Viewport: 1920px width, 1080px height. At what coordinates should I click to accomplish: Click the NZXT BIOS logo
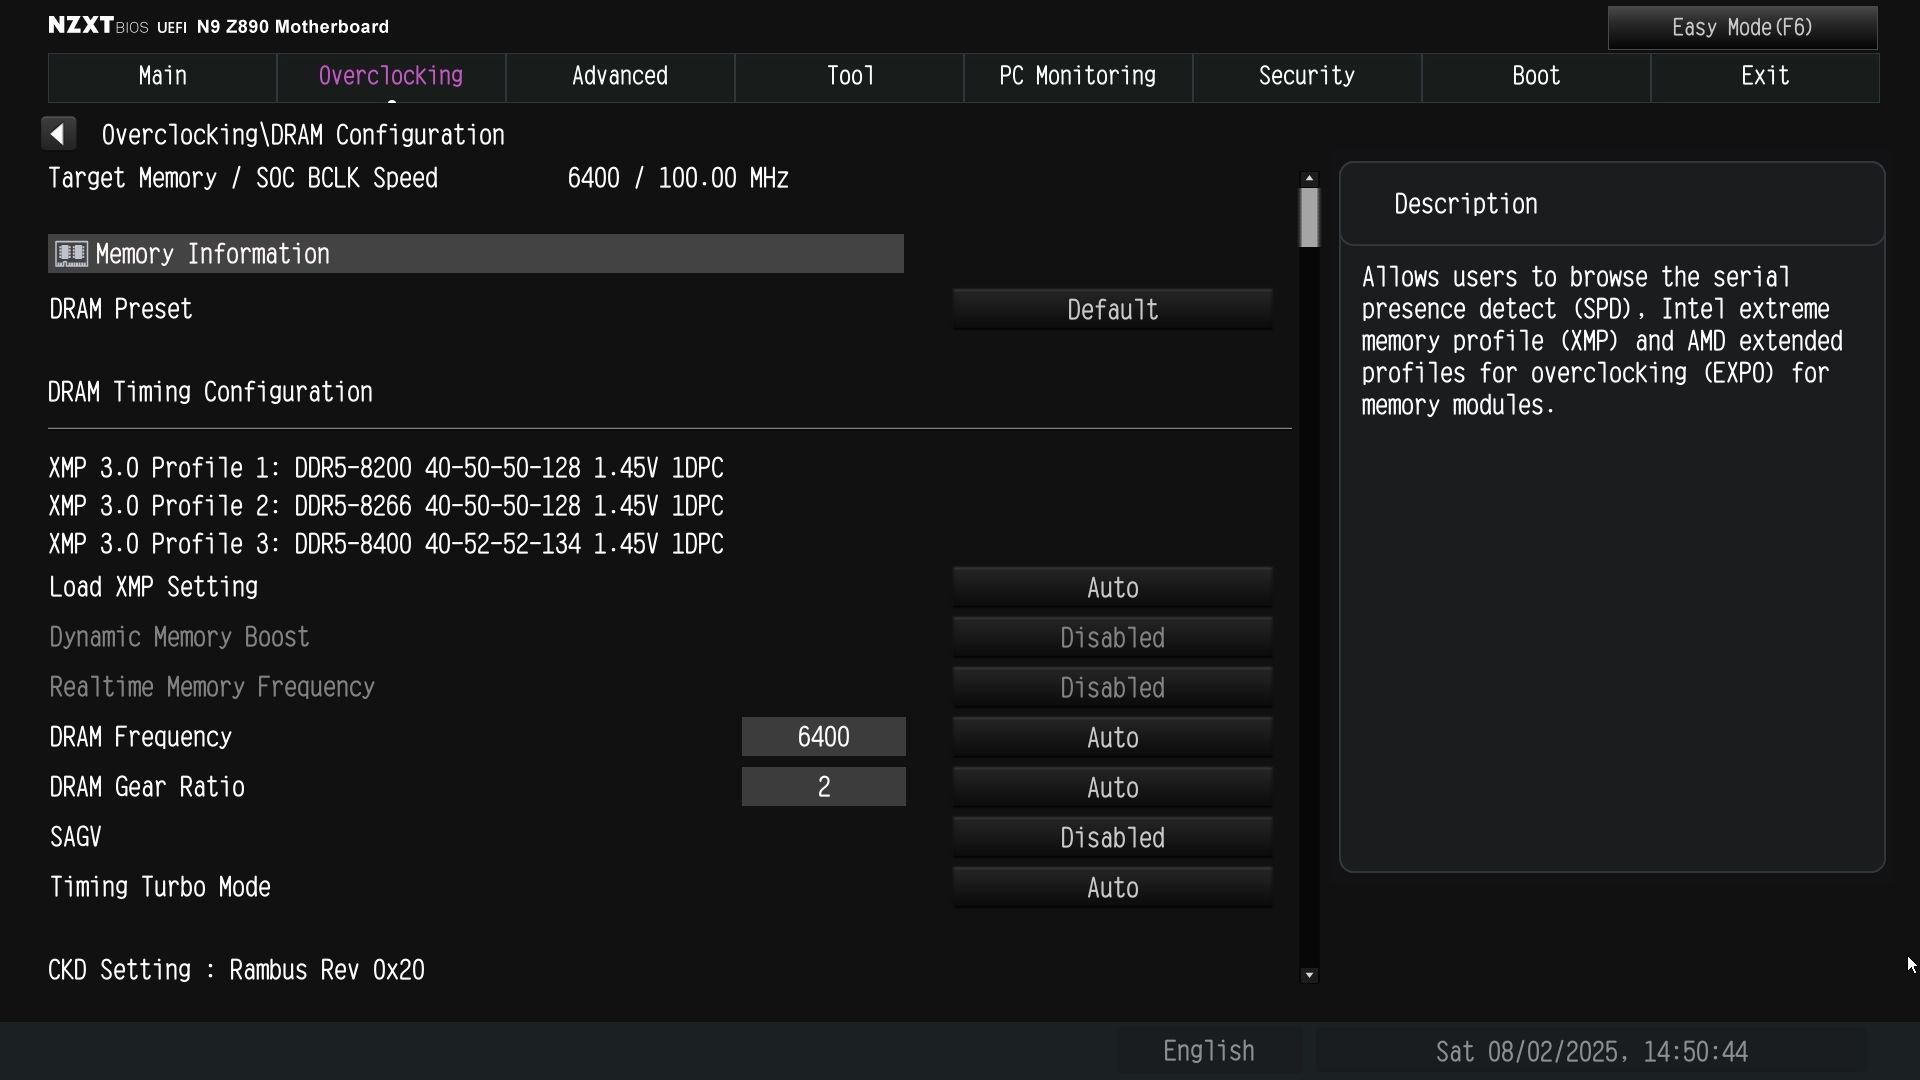tap(98, 26)
